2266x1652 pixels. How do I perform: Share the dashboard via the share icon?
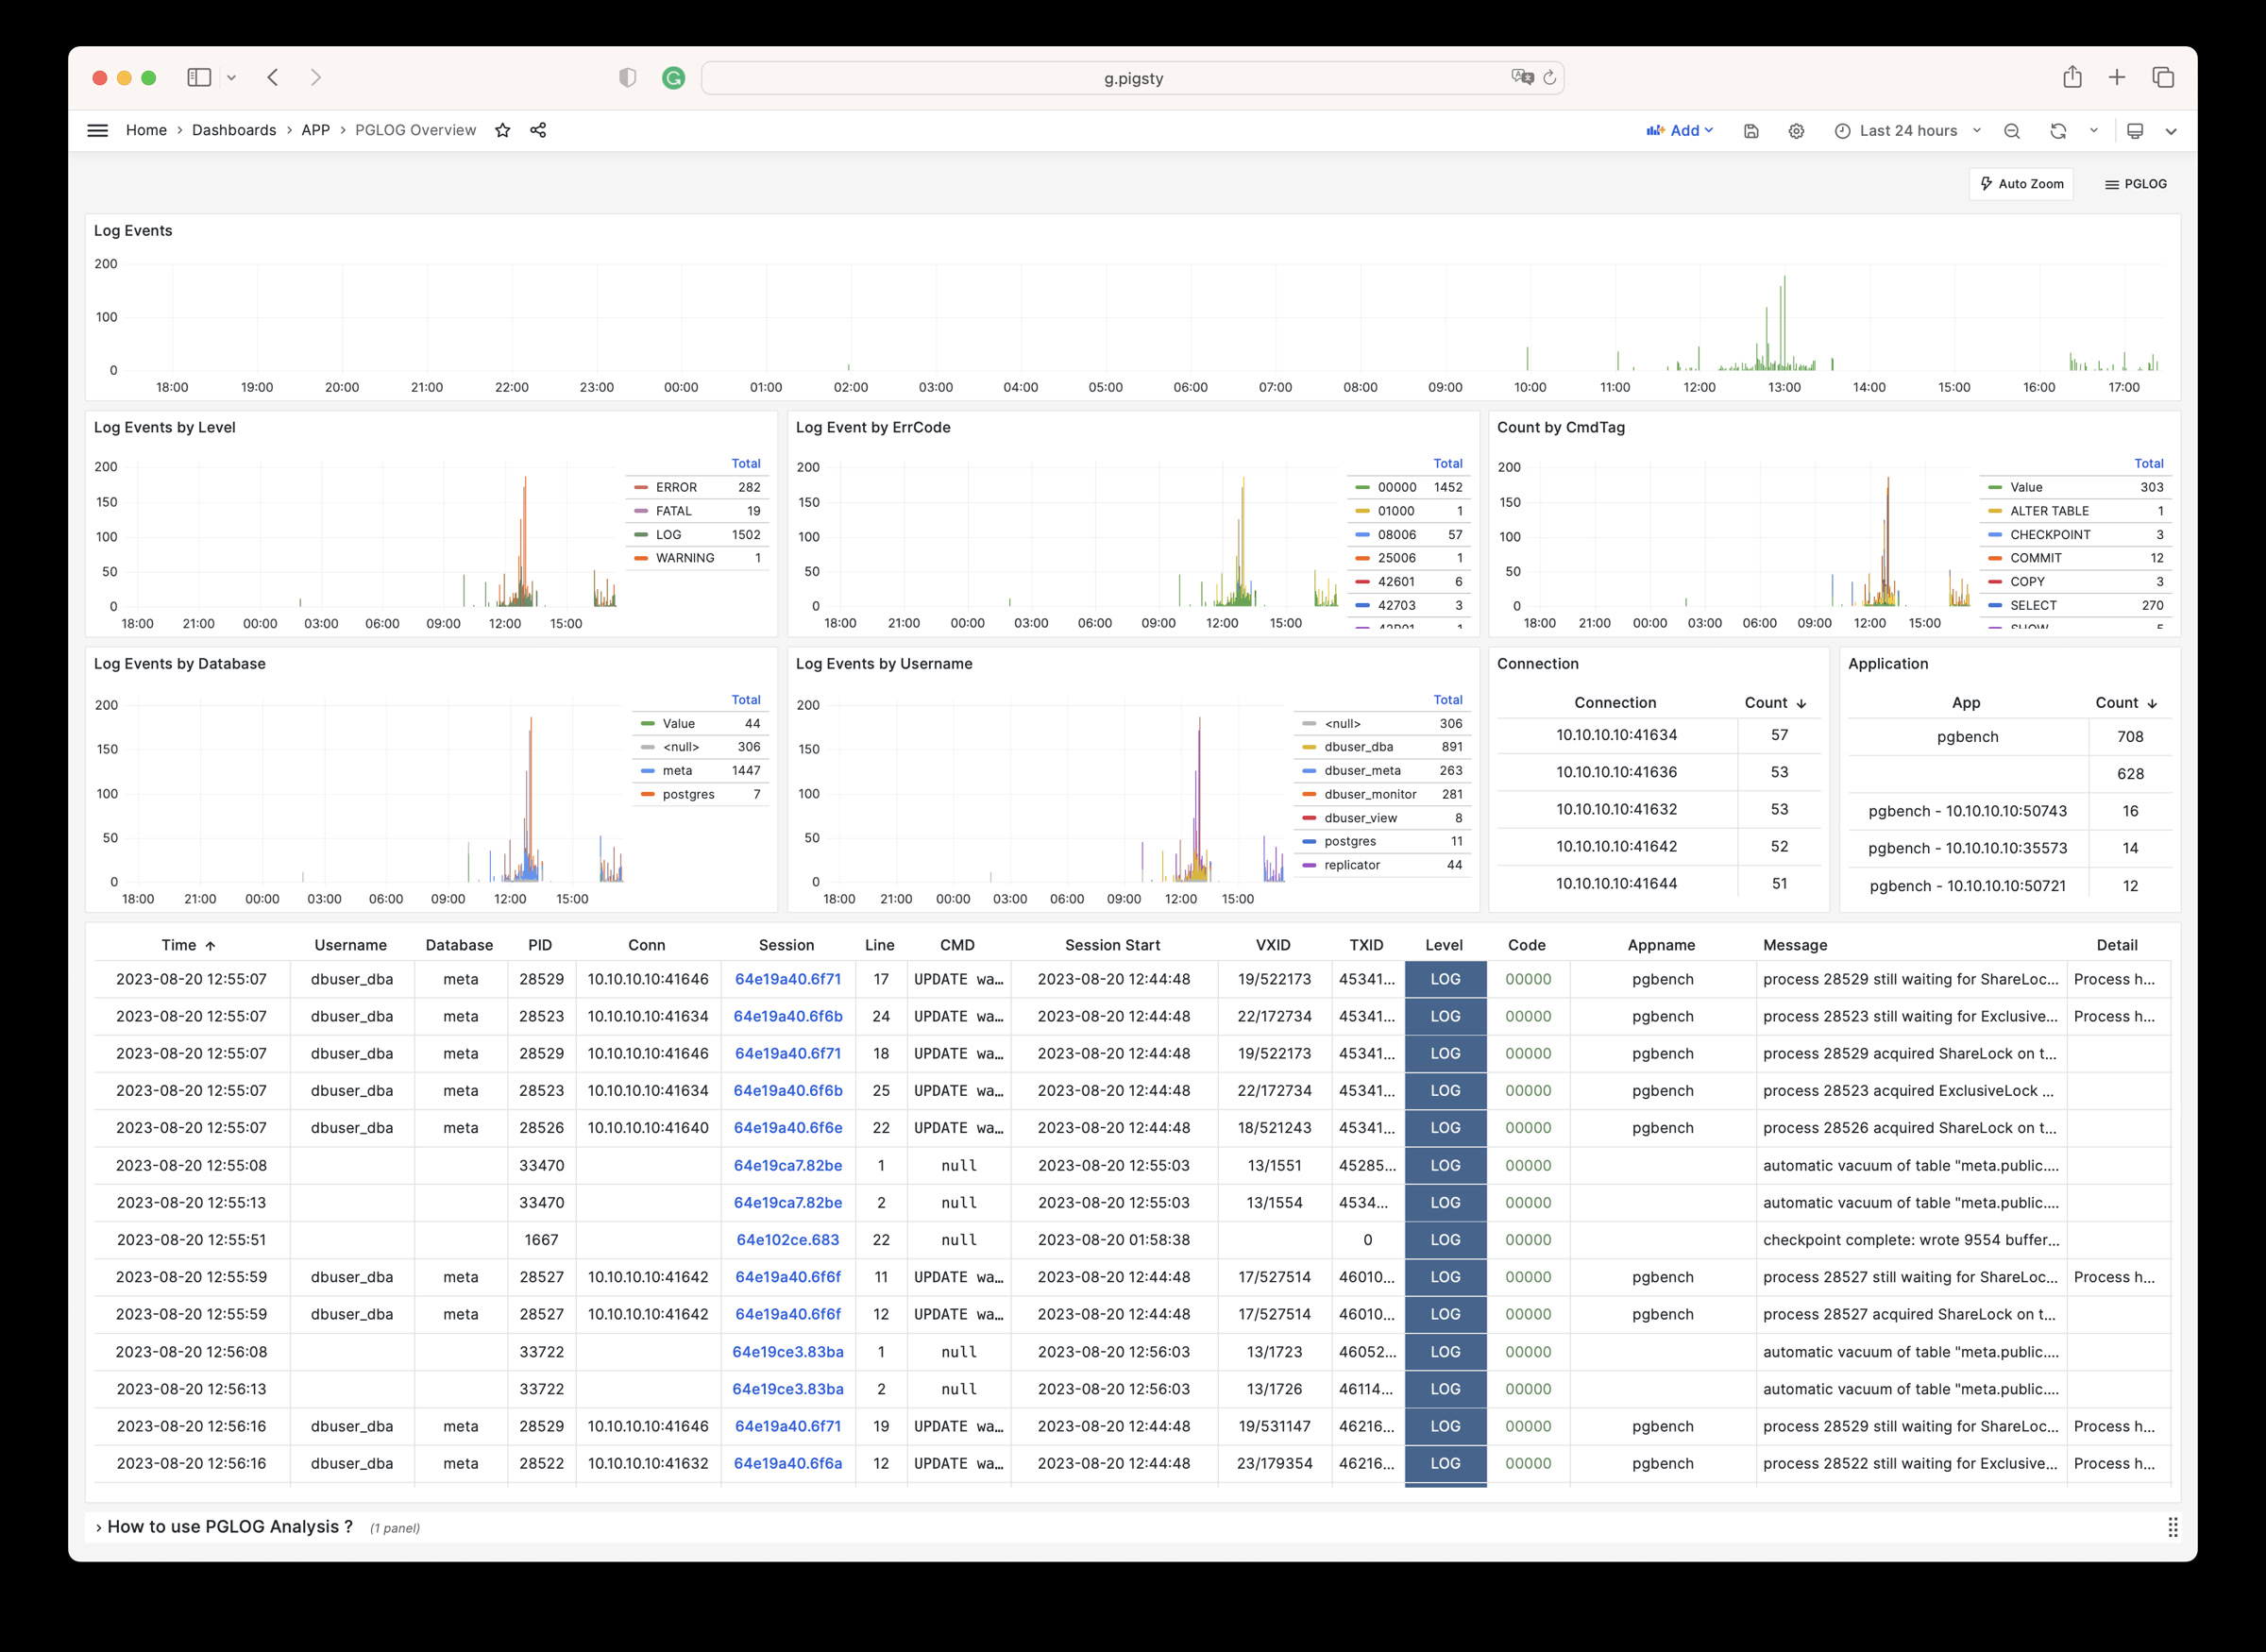[538, 130]
